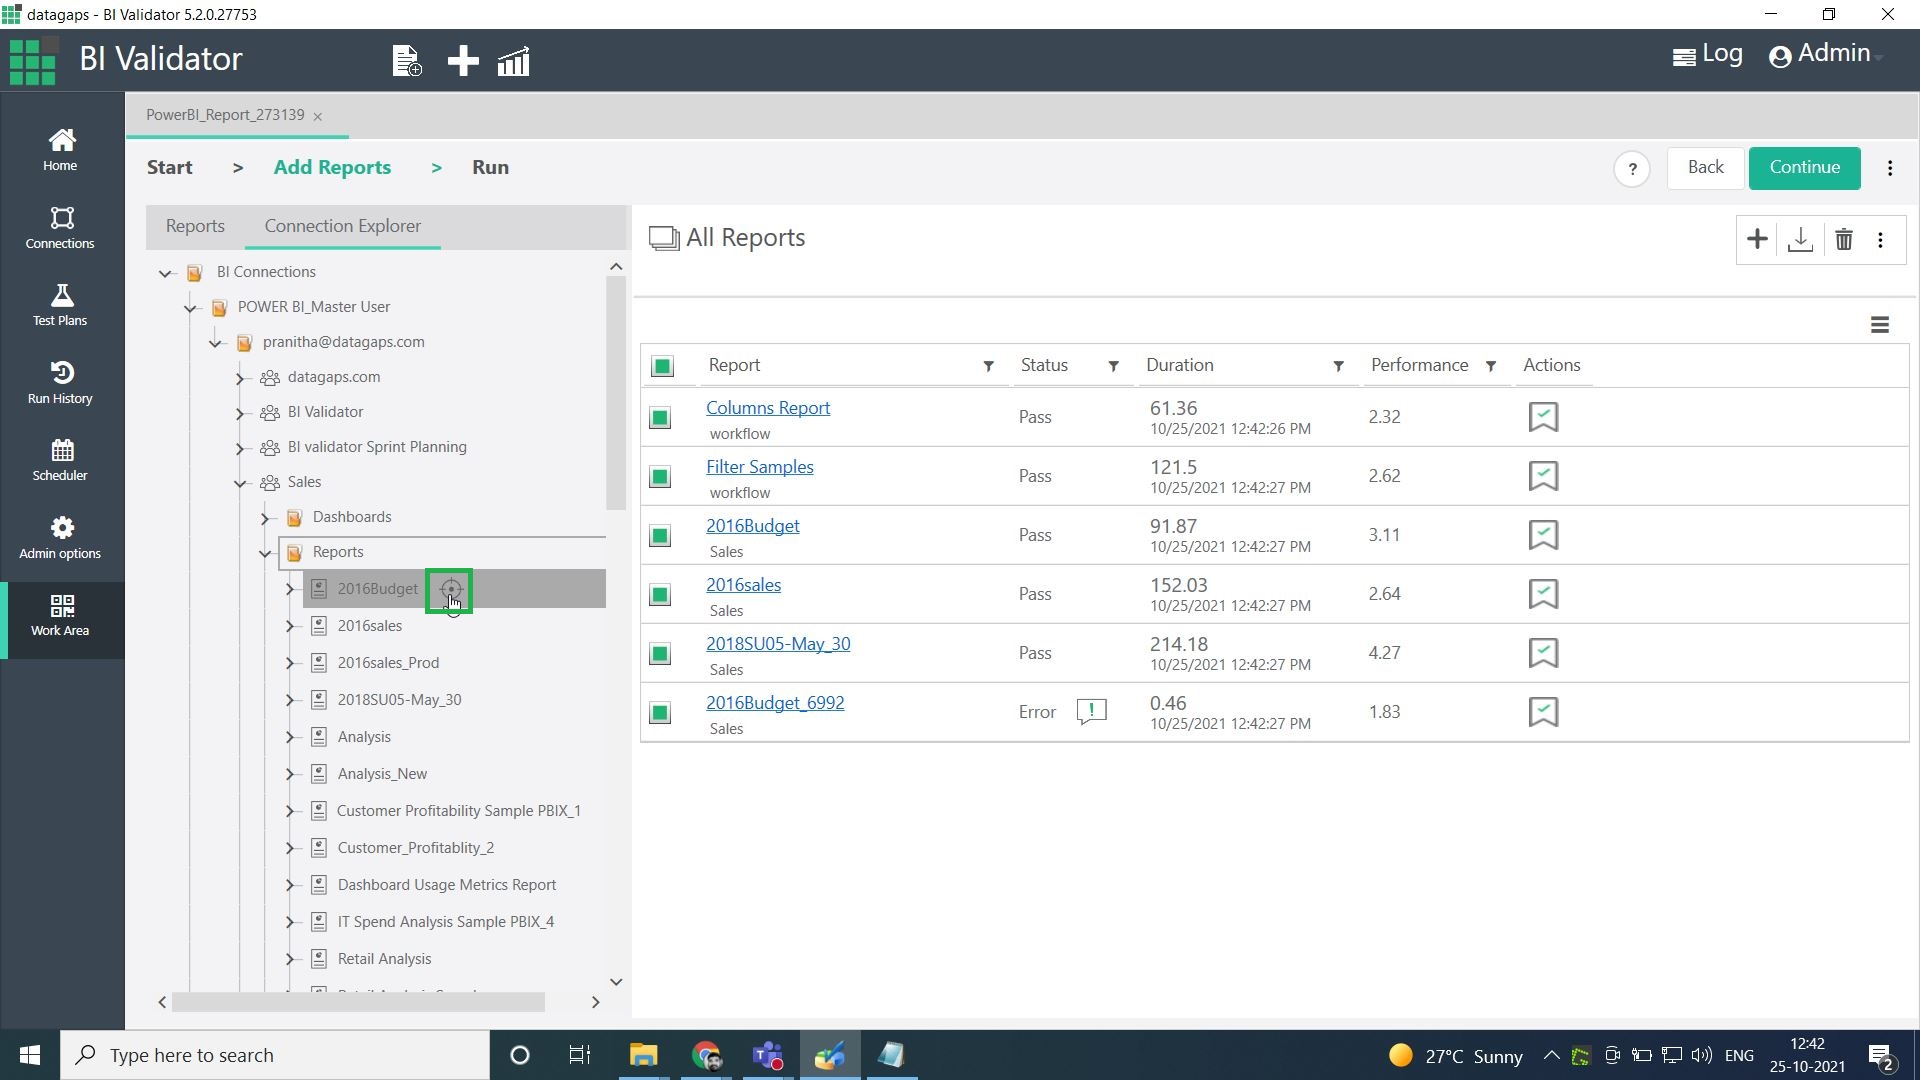Viewport: 1920px width, 1080px height.
Task: Open the Status column filter dropdown
Action: coord(1113,366)
